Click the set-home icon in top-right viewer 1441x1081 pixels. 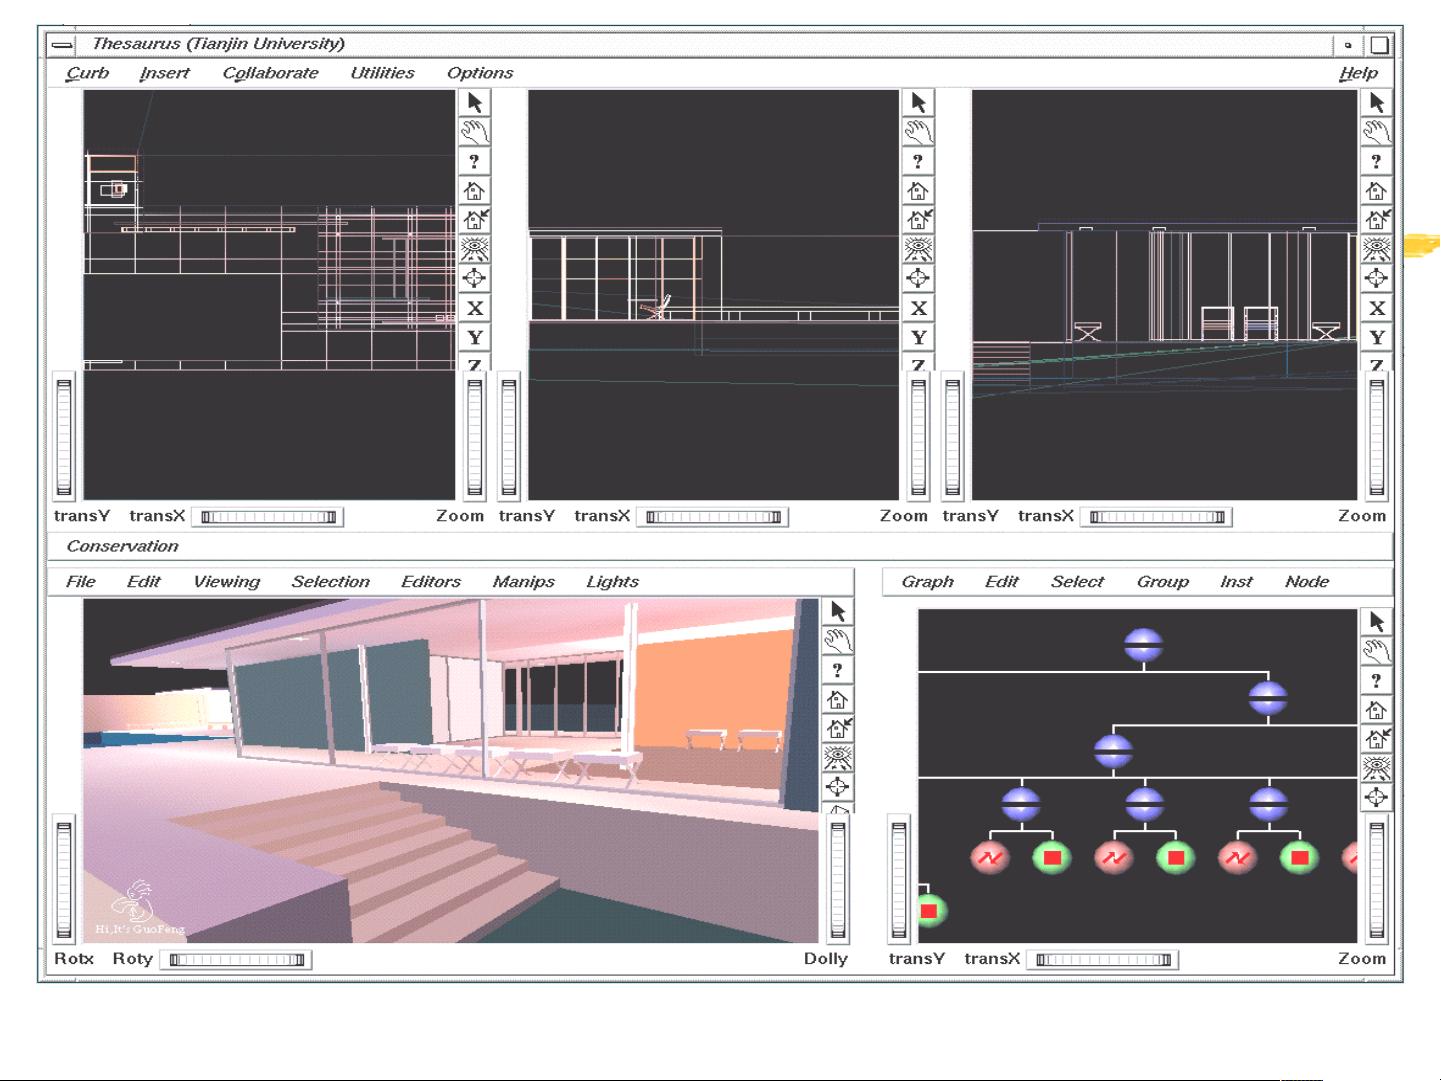1376,220
